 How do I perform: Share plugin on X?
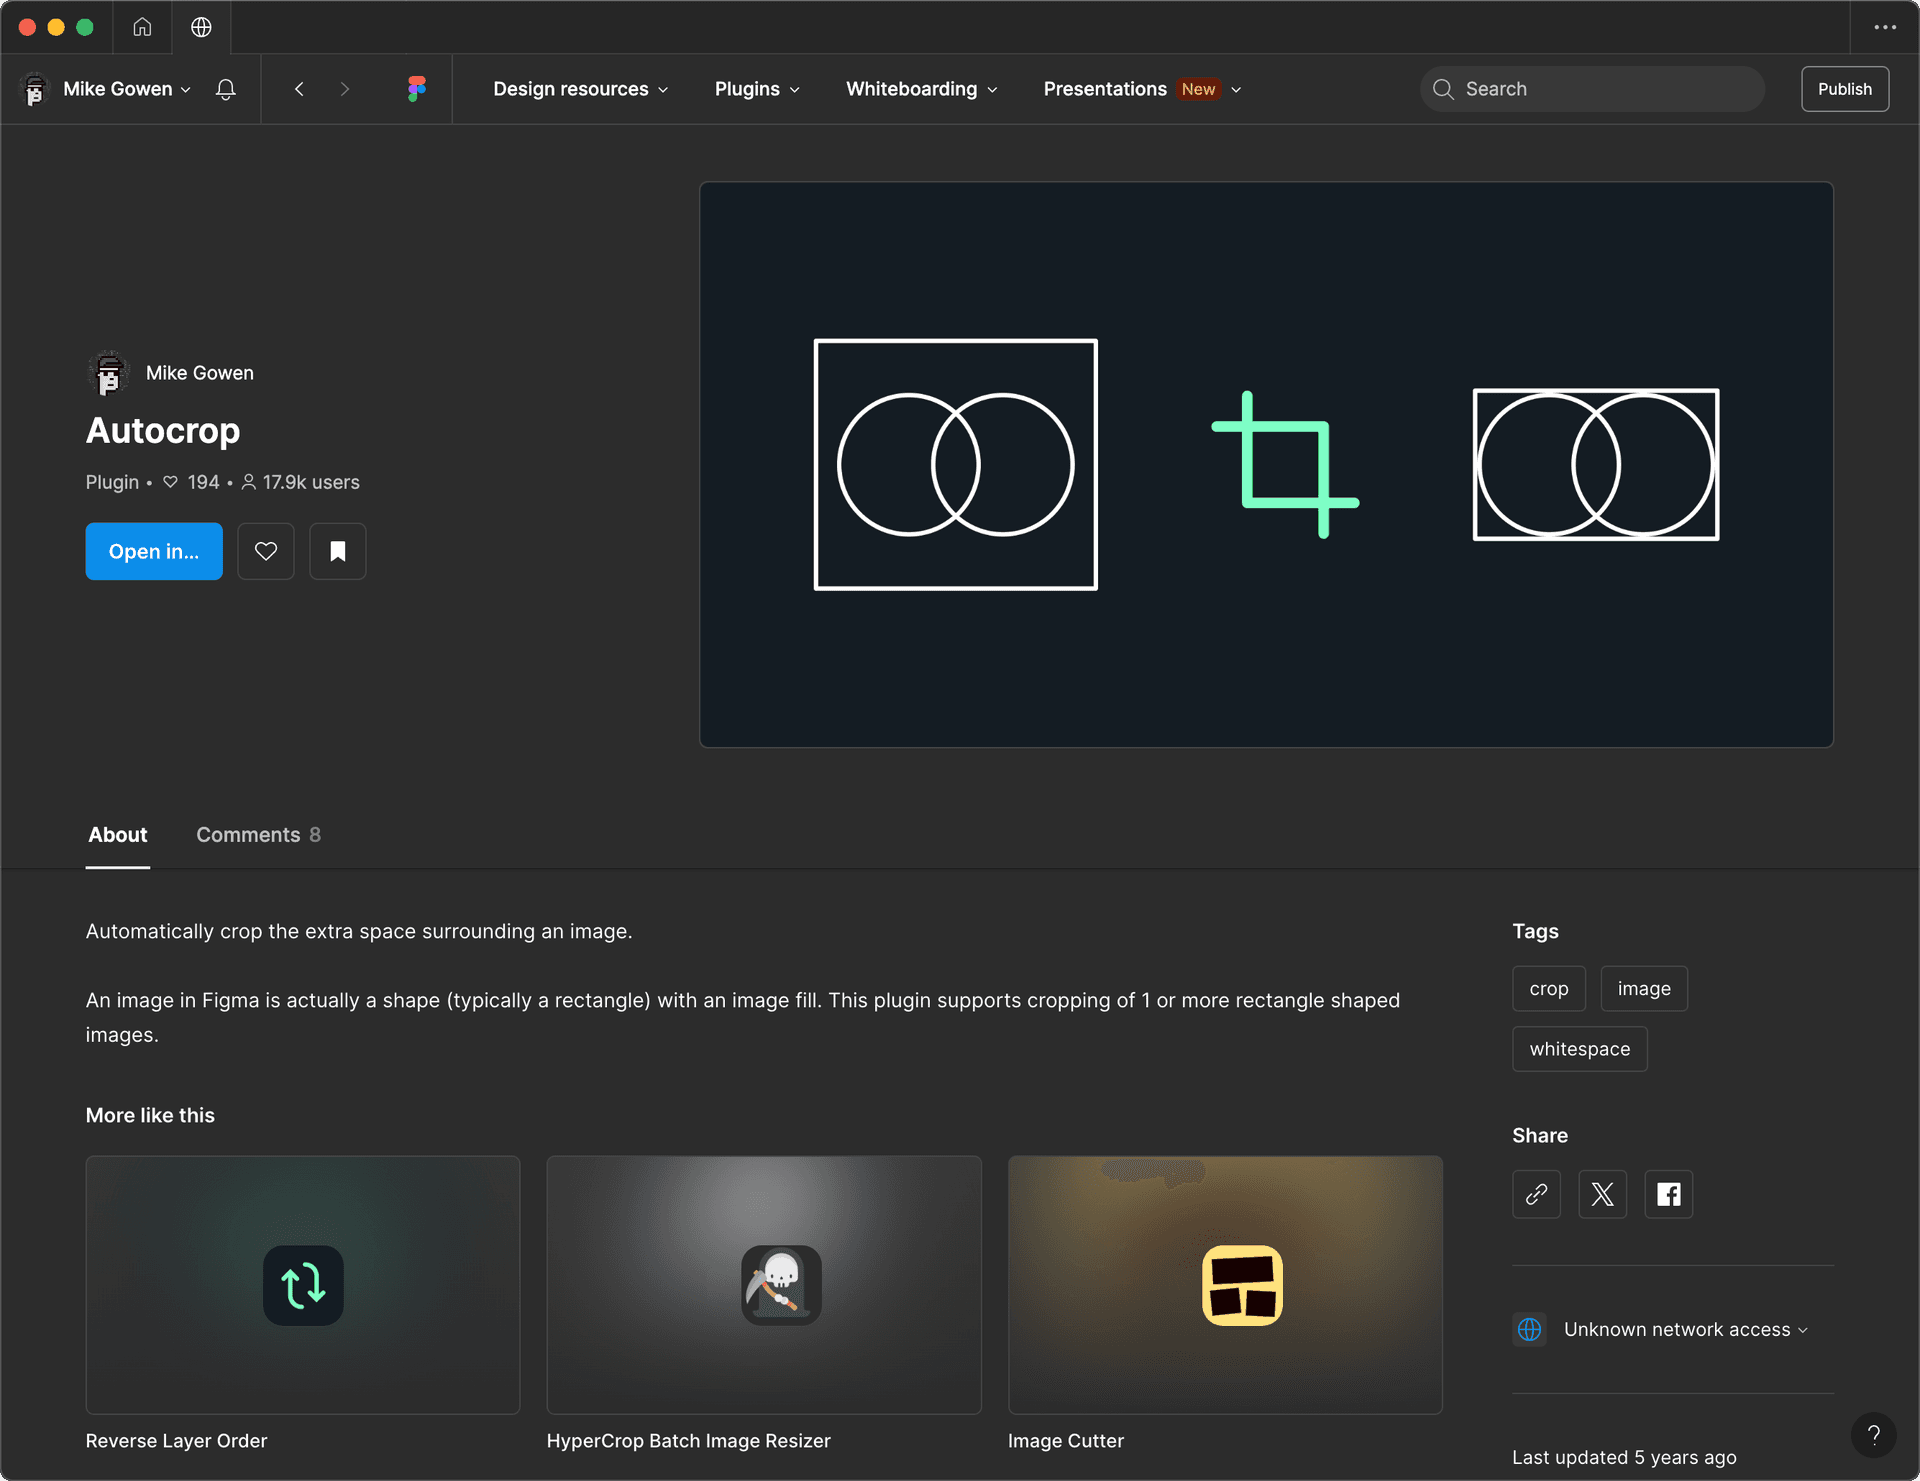(1603, 1194)
